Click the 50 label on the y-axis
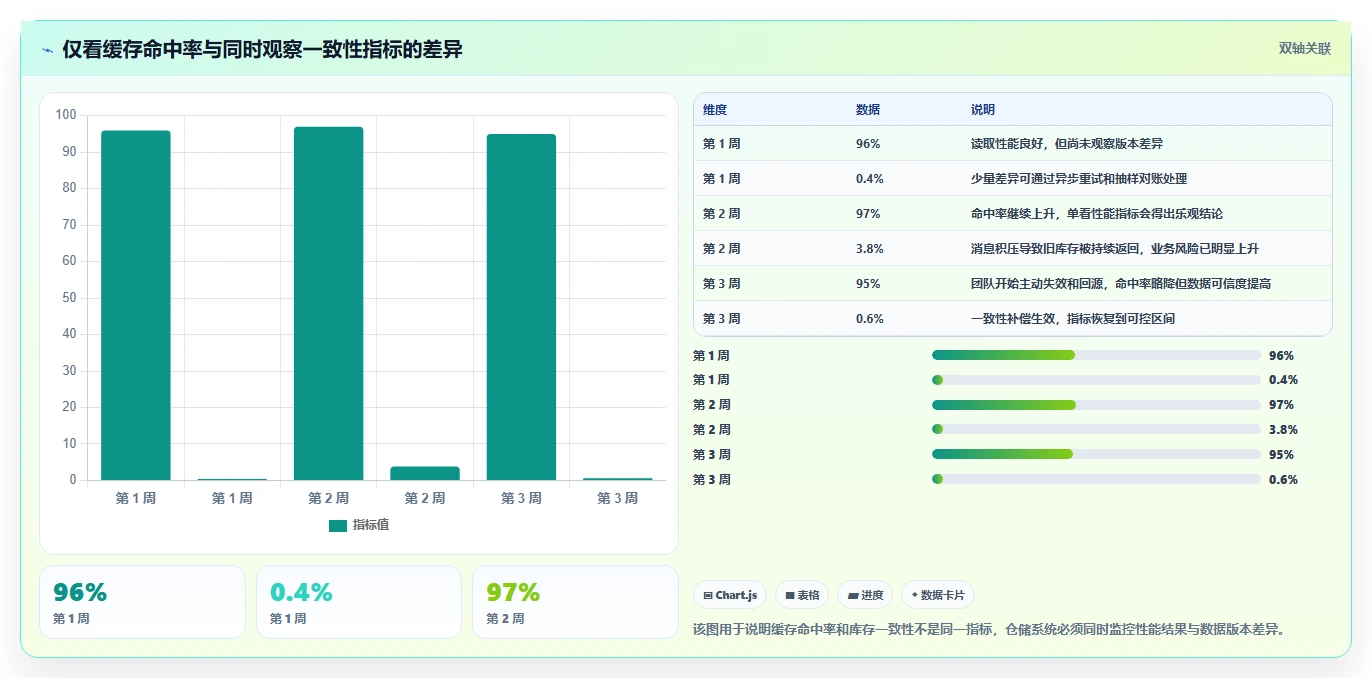 click(69, 297)
